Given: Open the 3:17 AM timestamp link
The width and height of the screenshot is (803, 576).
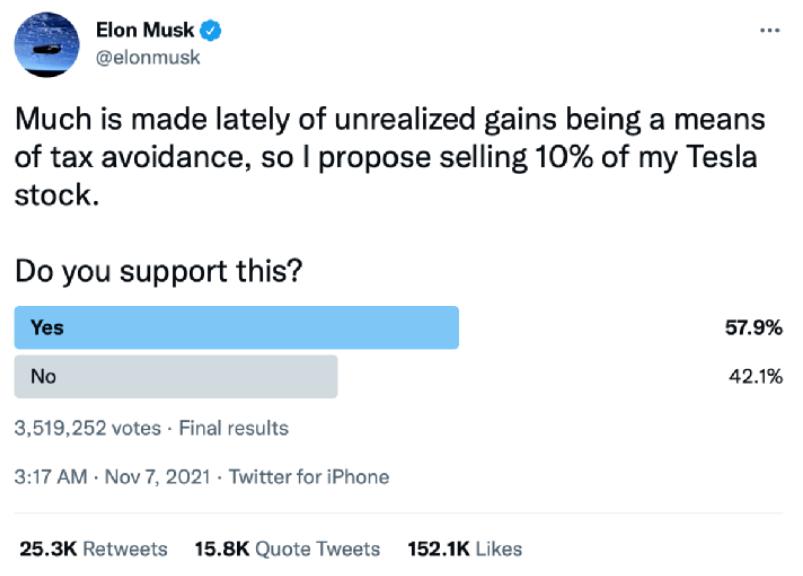Looking at the screenshot, I should (x=51, y=477).
